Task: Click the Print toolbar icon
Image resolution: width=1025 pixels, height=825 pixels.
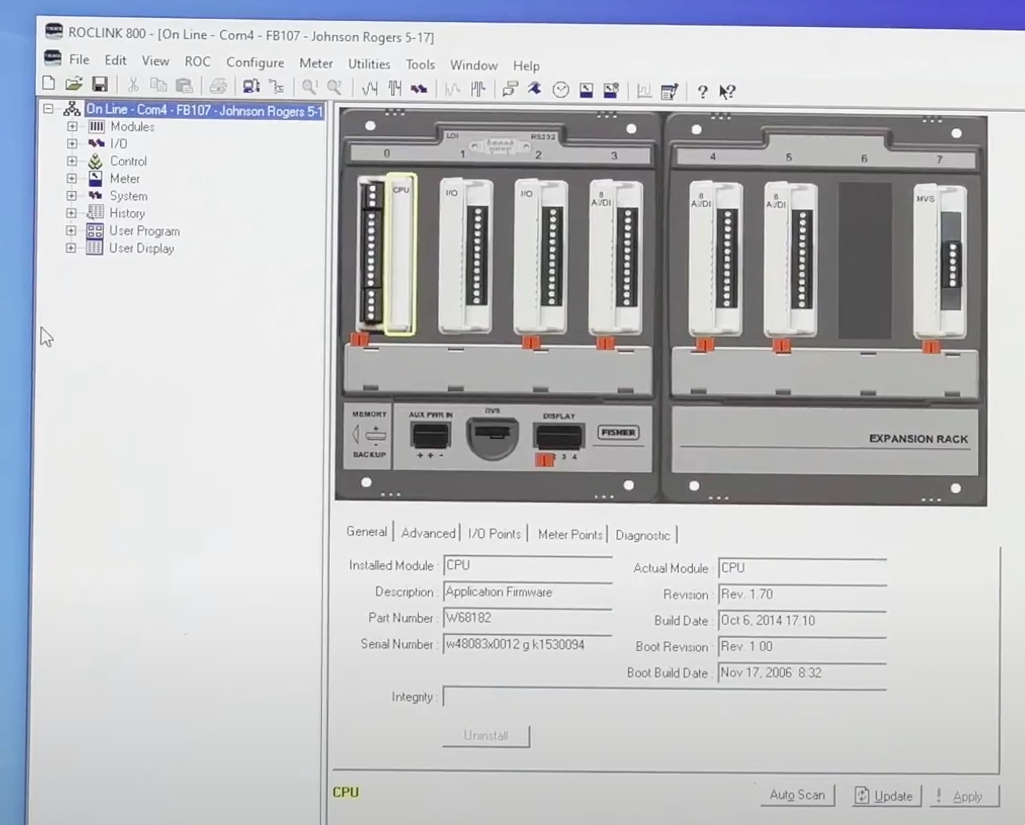Action: click(218, 86)
